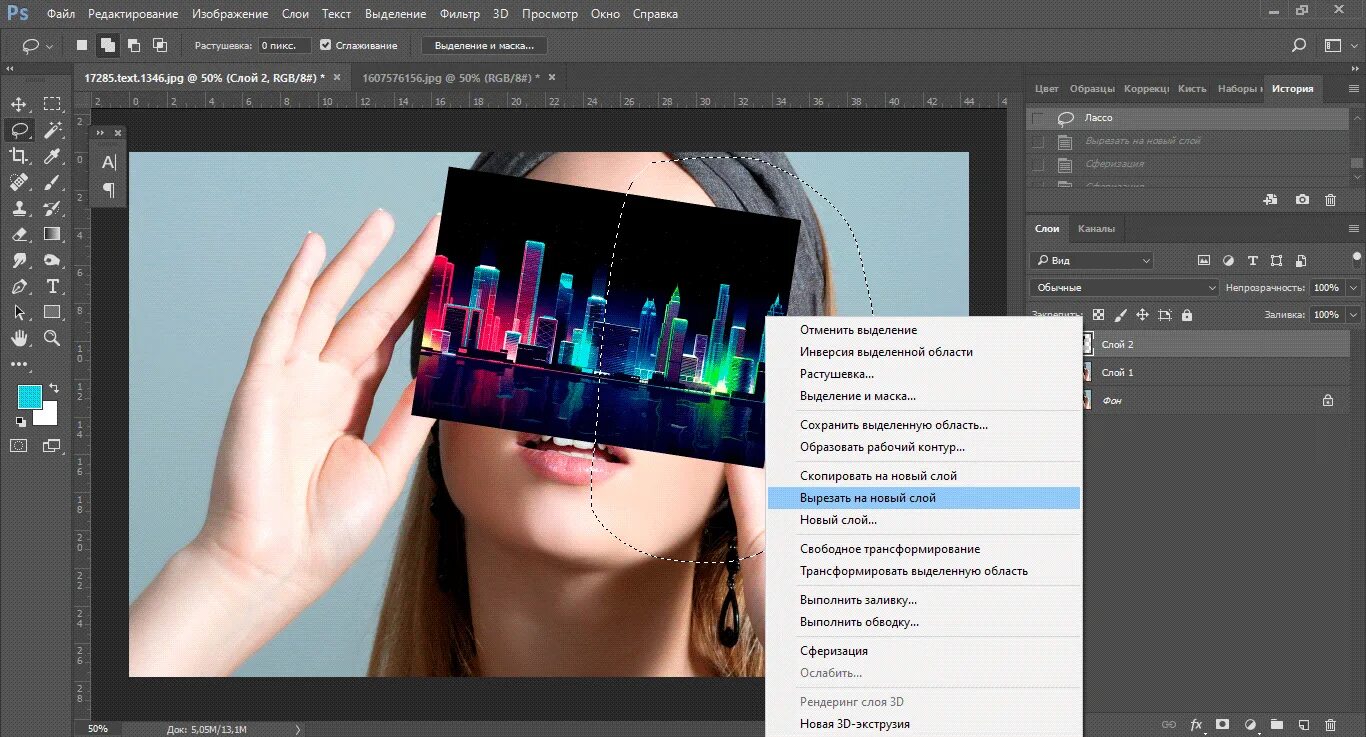Image resolution: width=1366 pixels, height=737 pixels.
Task: Click the trash icon in Layers panel
Action: pos(1330,724)
